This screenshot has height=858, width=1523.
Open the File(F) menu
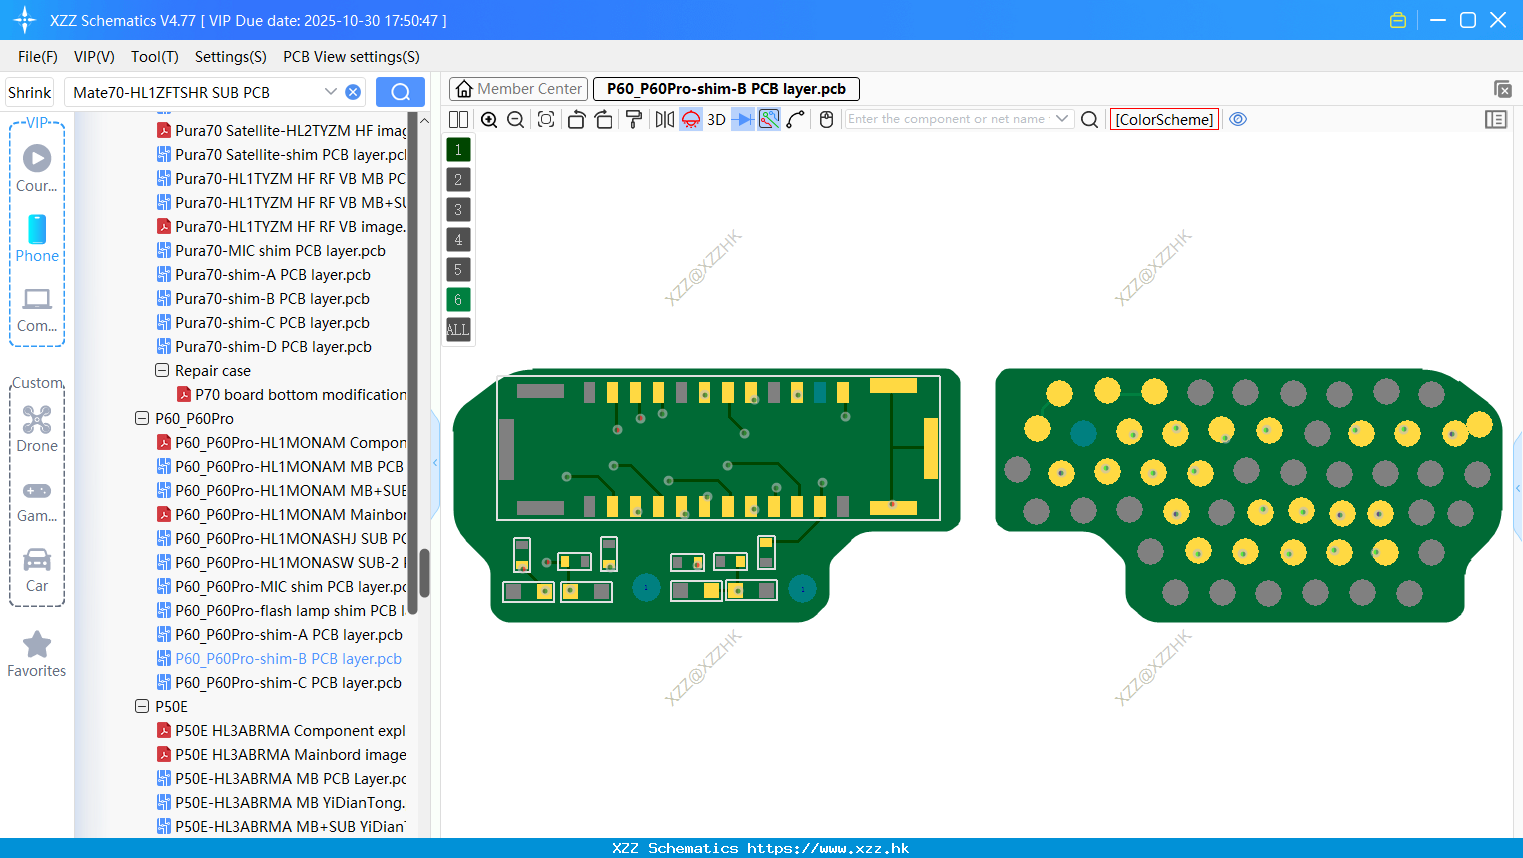[x=38, y=57]
